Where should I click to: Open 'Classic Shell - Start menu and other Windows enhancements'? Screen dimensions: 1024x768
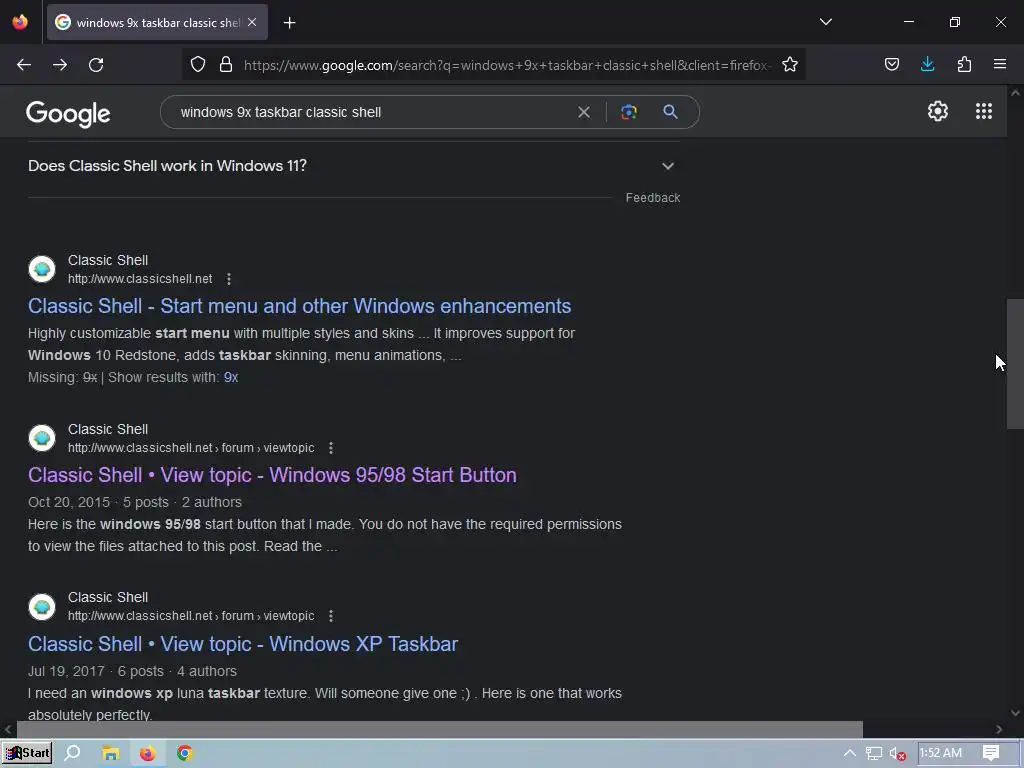coord(300,306)
